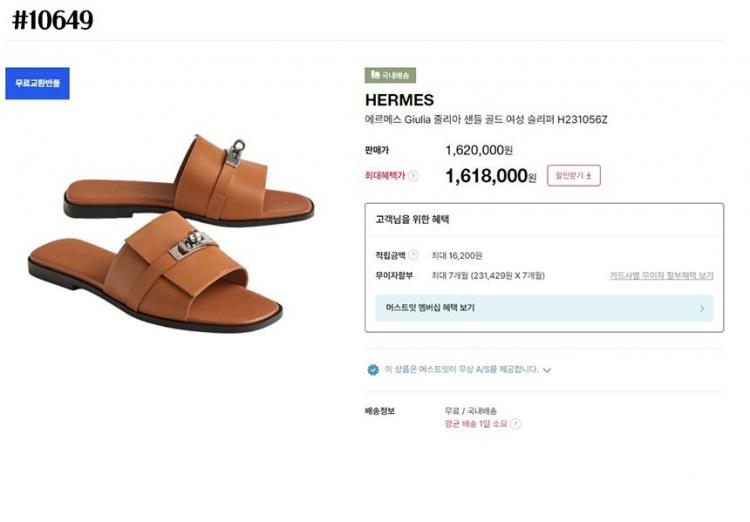Click the chevron arrow on the membership benefits banner
This screenshot has height=522, width=750.
tap(701, 308)
